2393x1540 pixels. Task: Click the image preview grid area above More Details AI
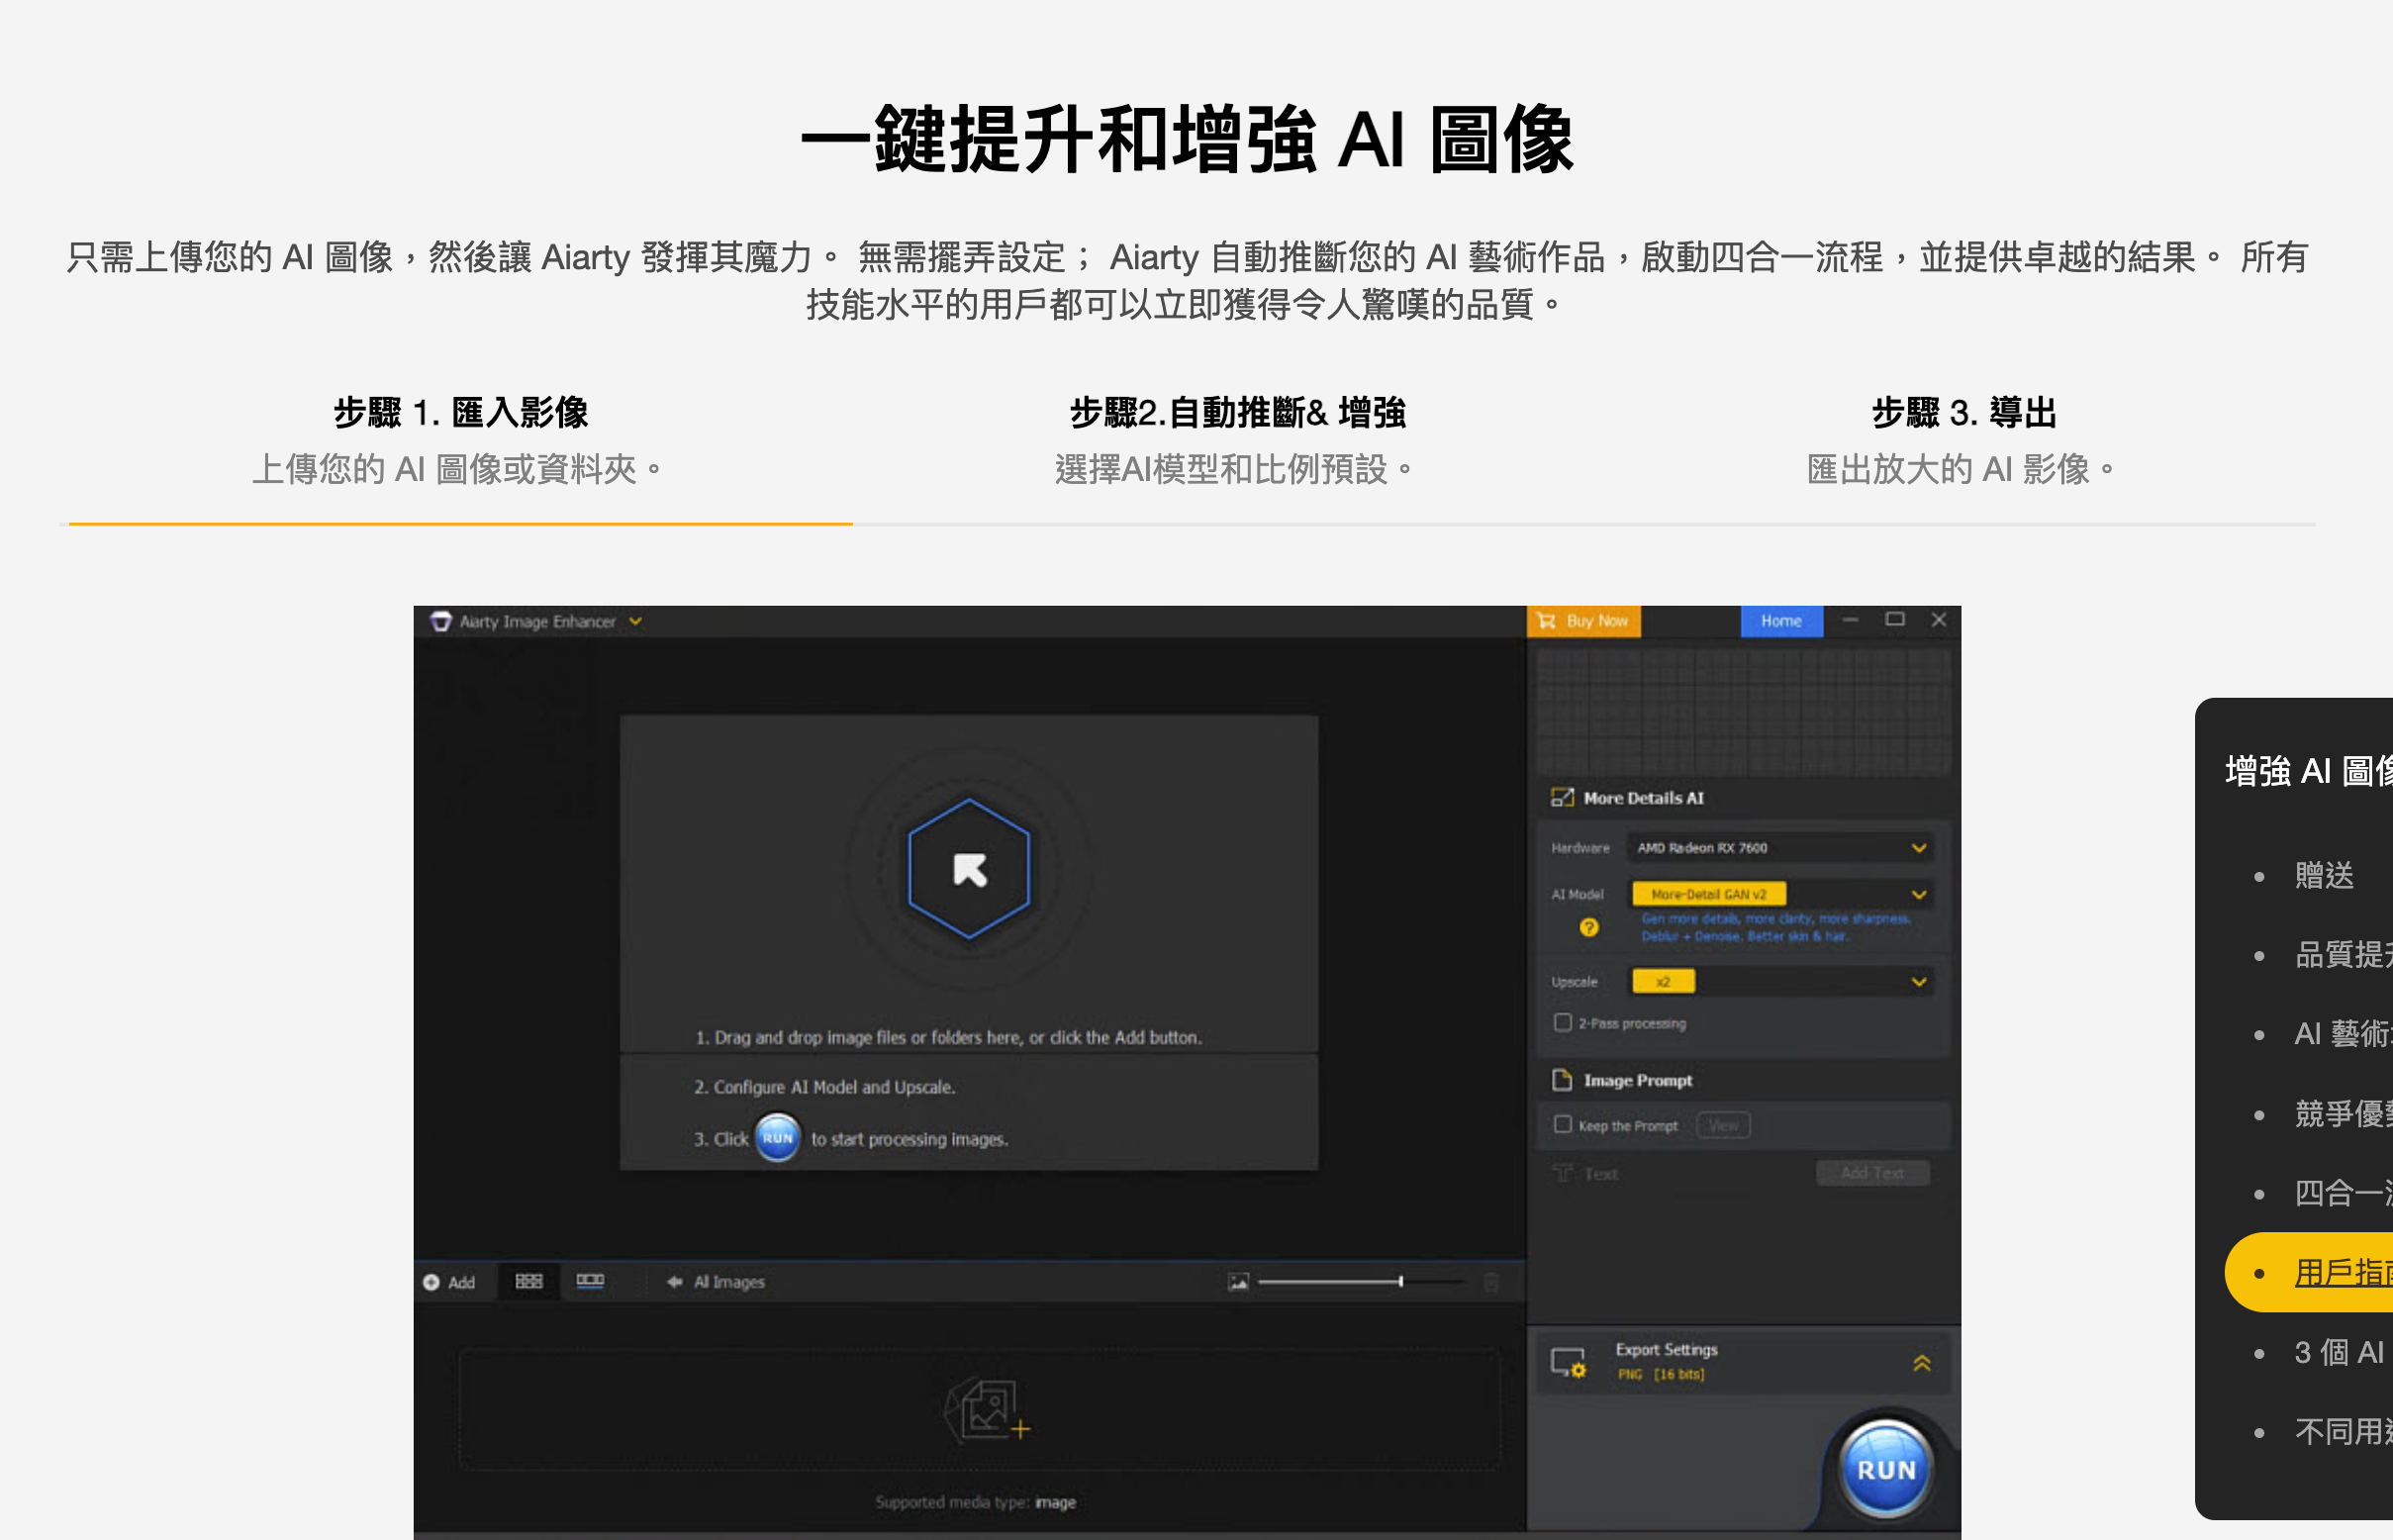tap(1743, 711)
